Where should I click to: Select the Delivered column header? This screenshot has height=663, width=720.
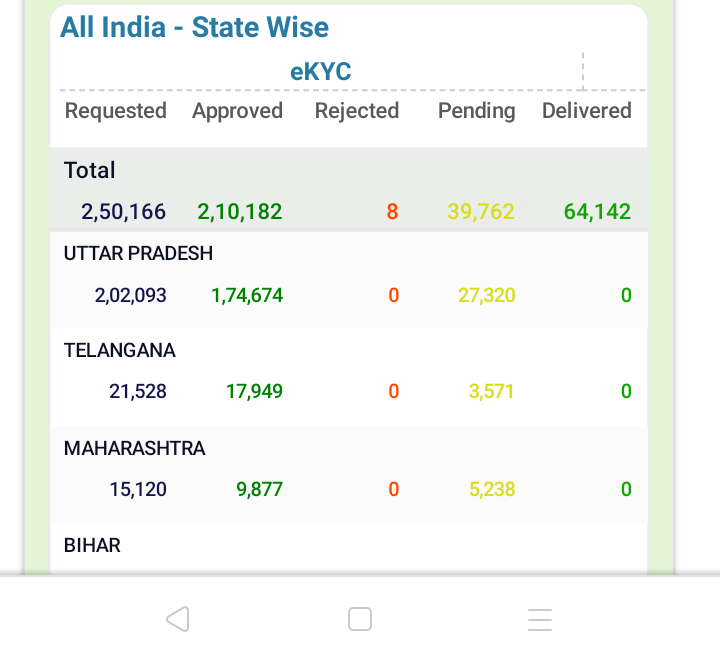tap(587, 111)
